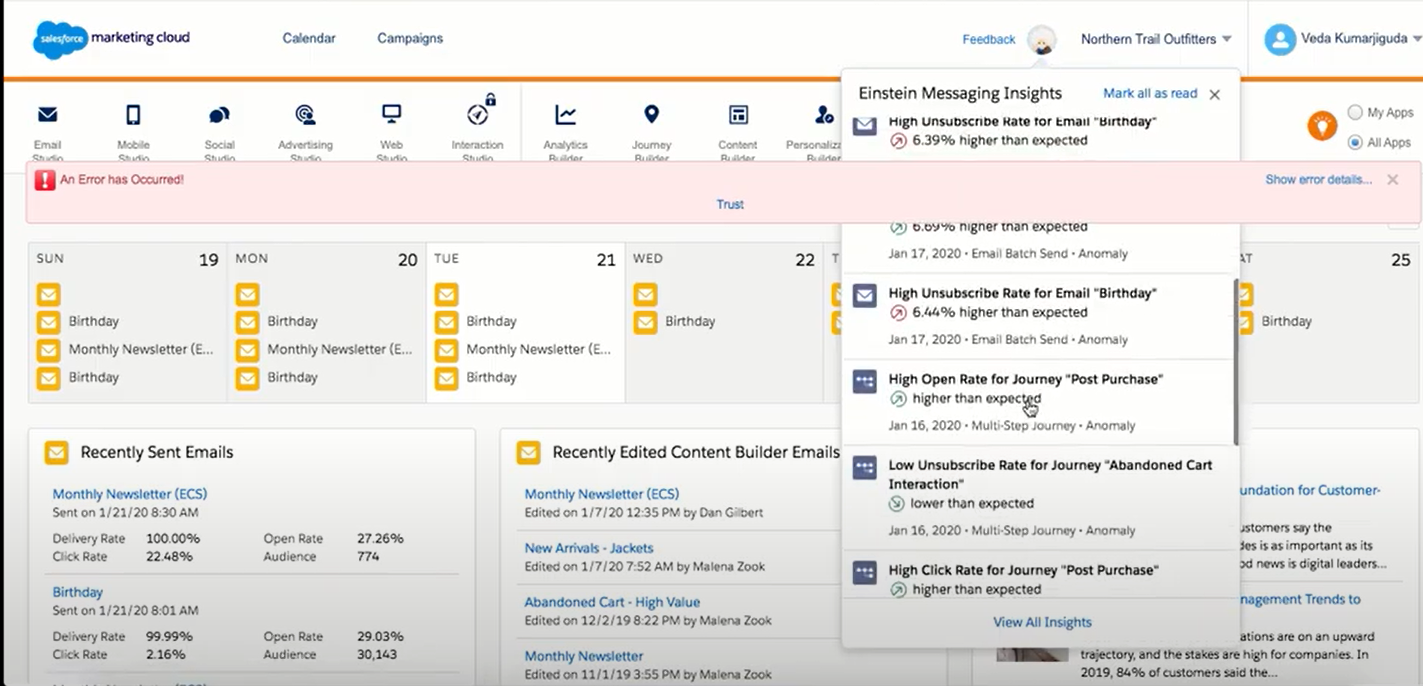Screen dimensions: 1423x686
Task: Click the lightbulb apps toggle icon
Action: pyautogui.click(x=1322, y=126)
